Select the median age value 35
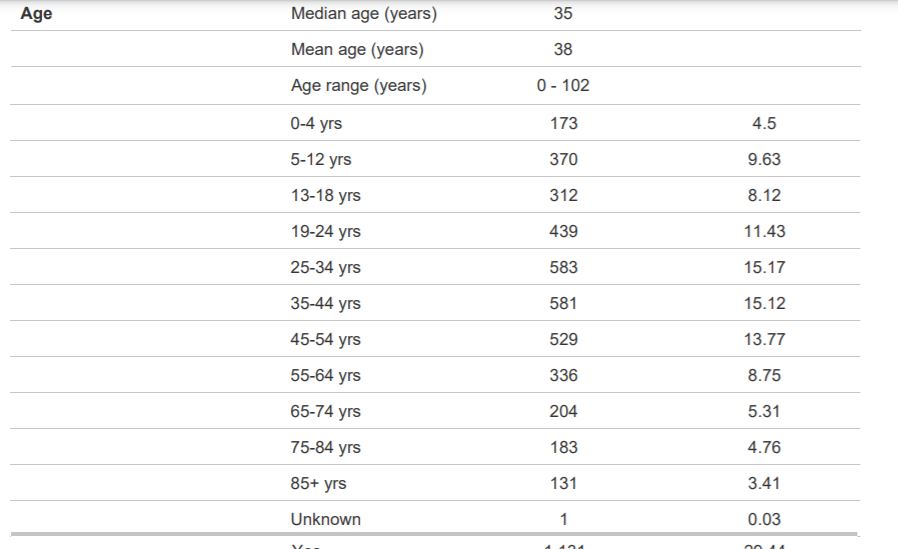Viewport: 898px width, 549px height. pos(563,13)
